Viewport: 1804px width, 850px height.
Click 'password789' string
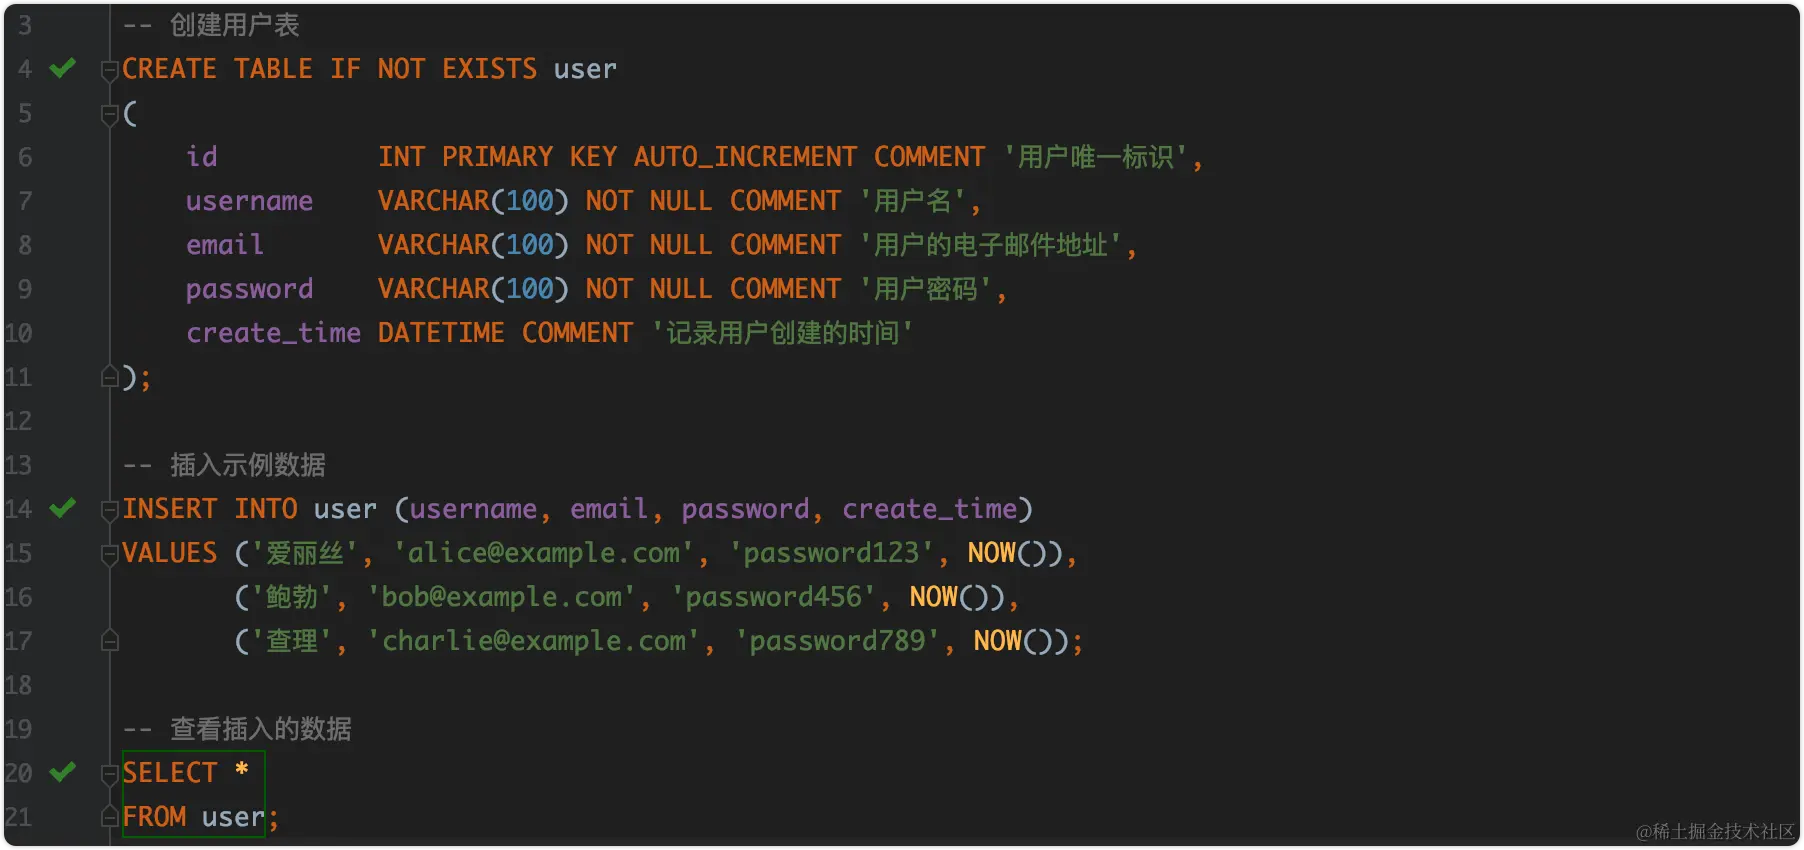pos(838,641)
